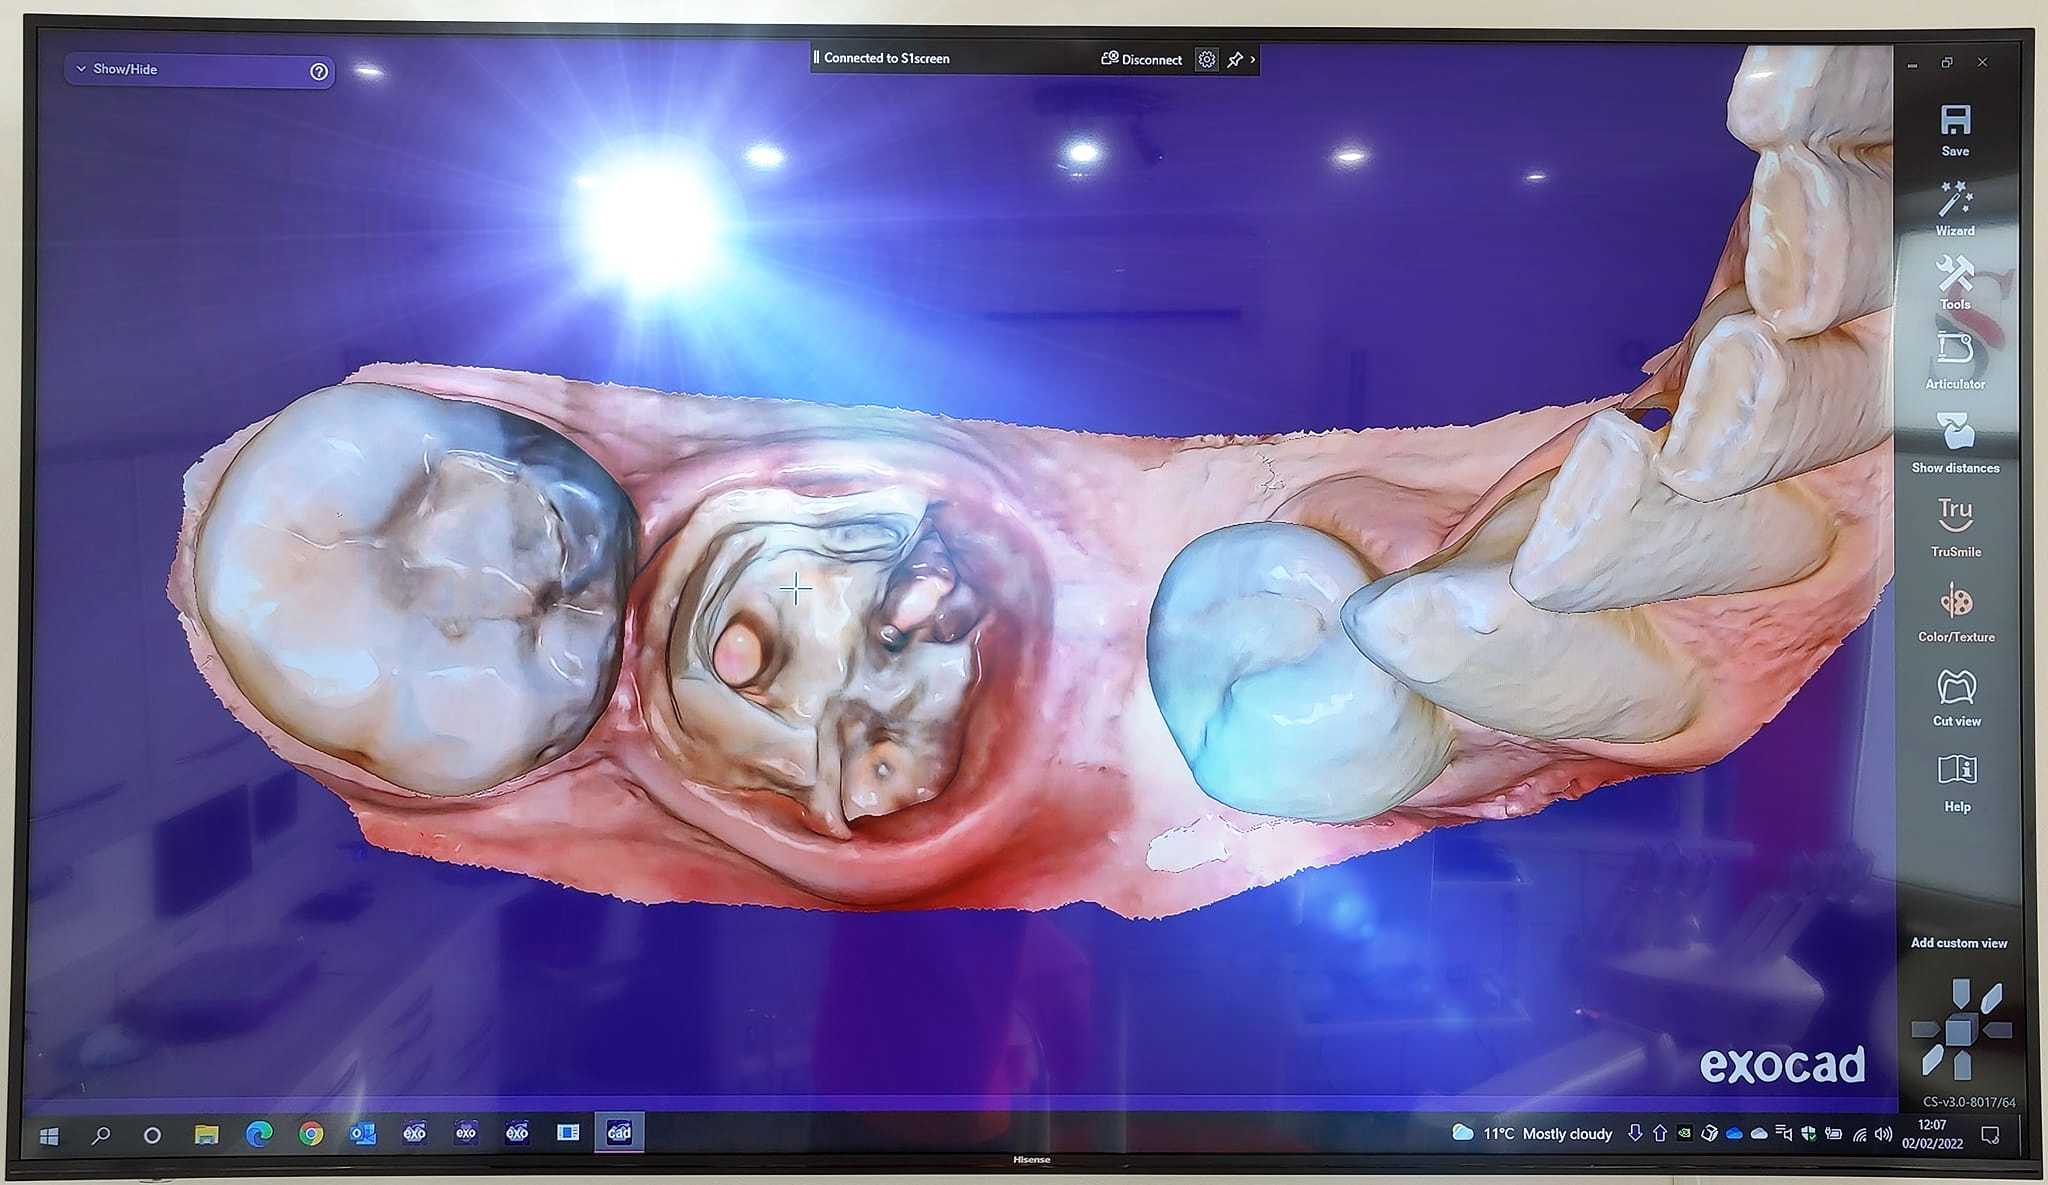
Task: Select the right arrow of view cube
Action: 1997,1029
